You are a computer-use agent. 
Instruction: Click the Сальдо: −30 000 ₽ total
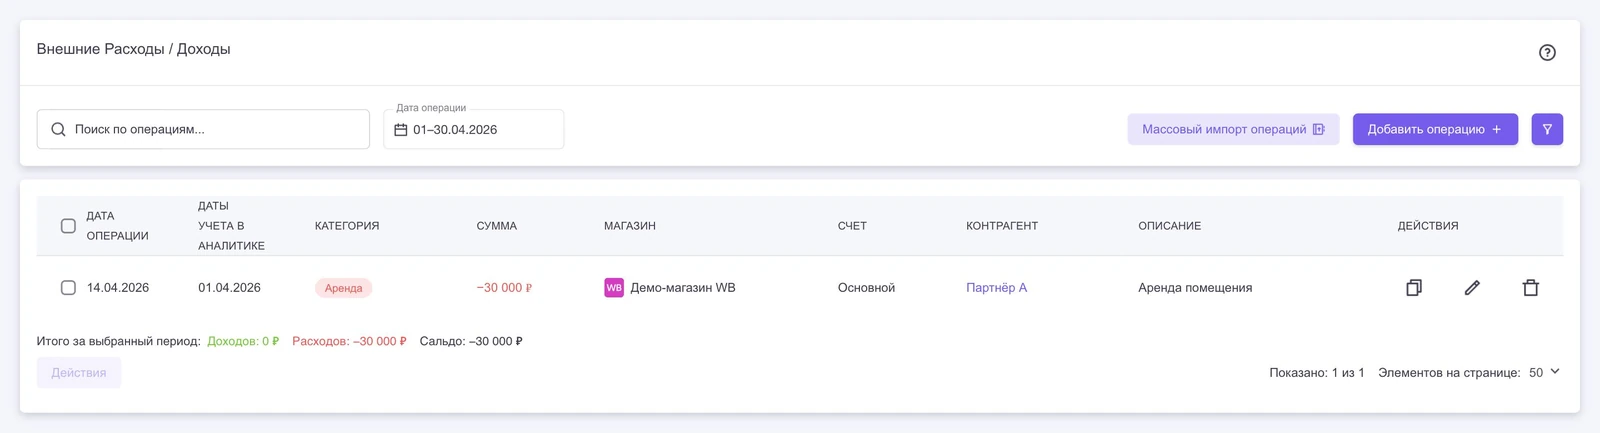[471, 341]
